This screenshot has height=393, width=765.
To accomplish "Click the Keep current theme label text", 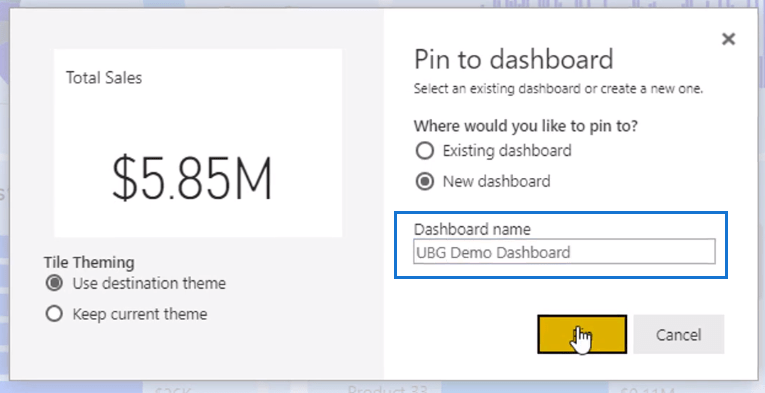I will pos(140,314).
